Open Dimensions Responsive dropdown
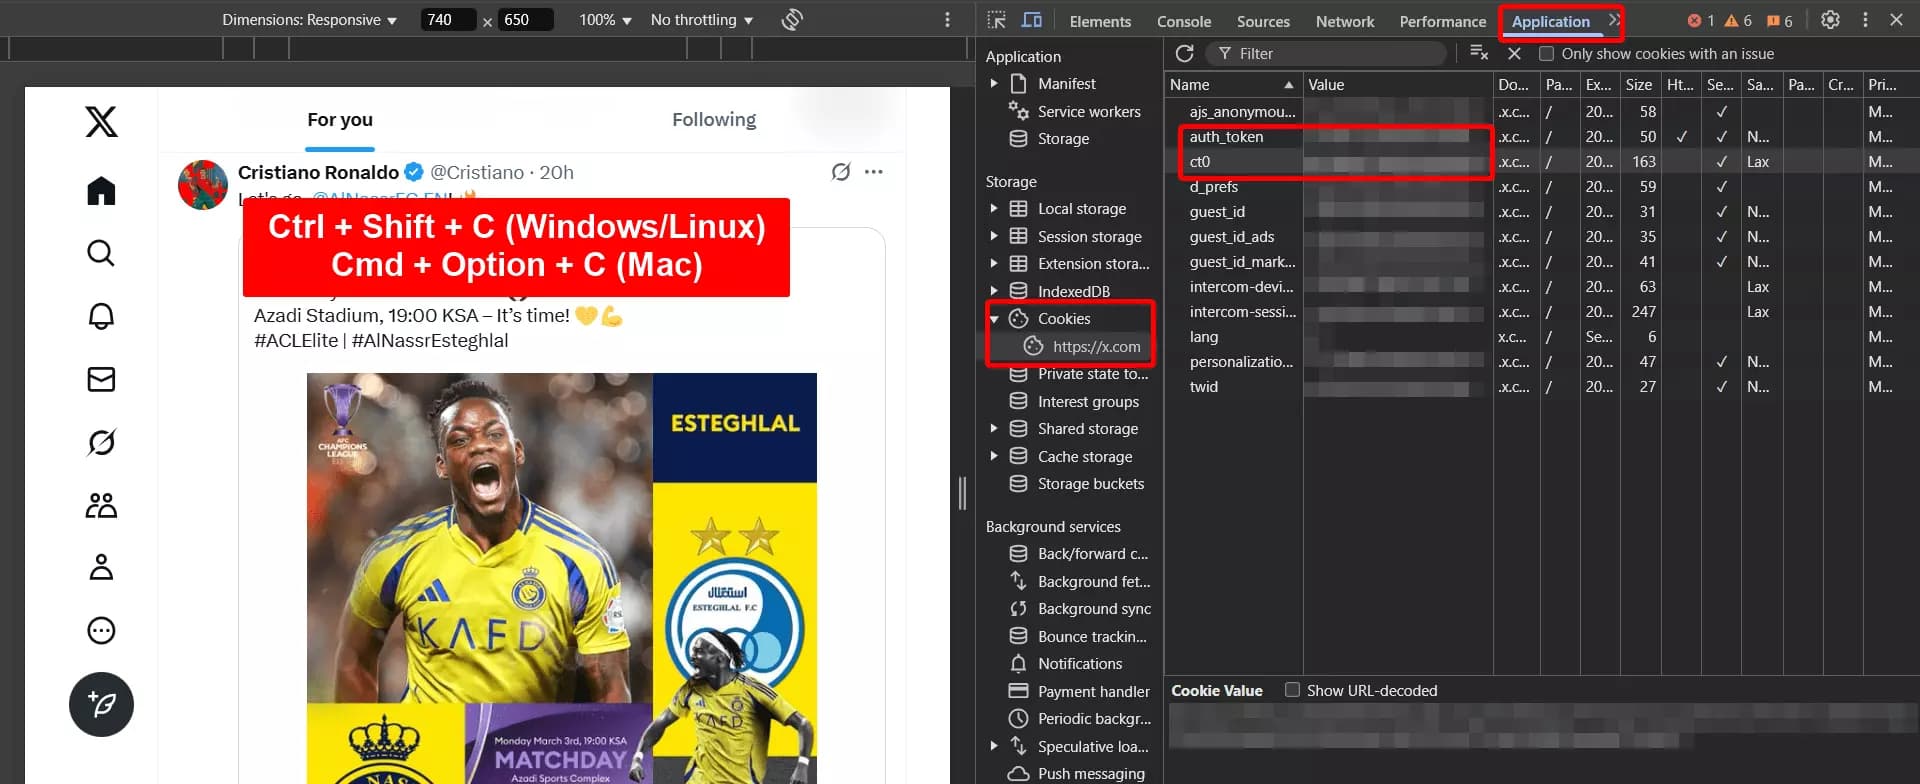Image resolution: width=1920 pixels, height=784 pixels. tap(309, 20)
